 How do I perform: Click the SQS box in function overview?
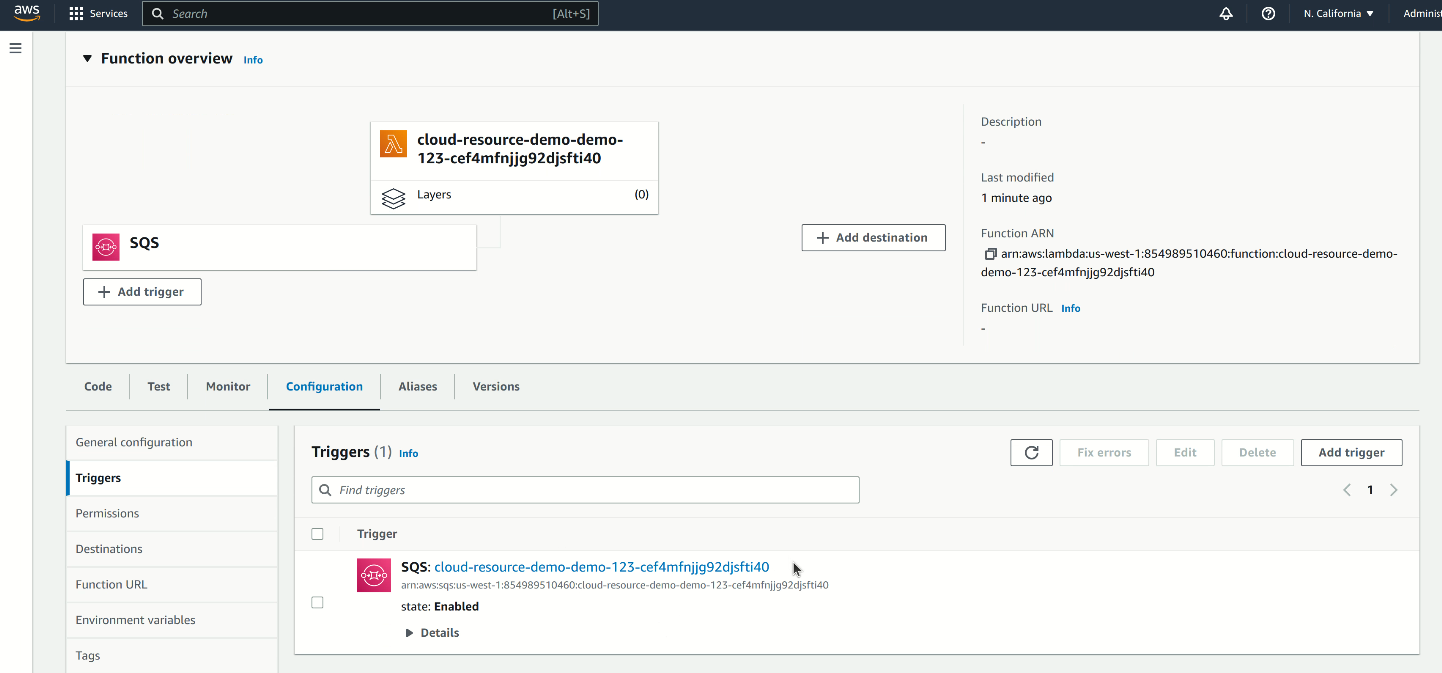click(279, 247)
